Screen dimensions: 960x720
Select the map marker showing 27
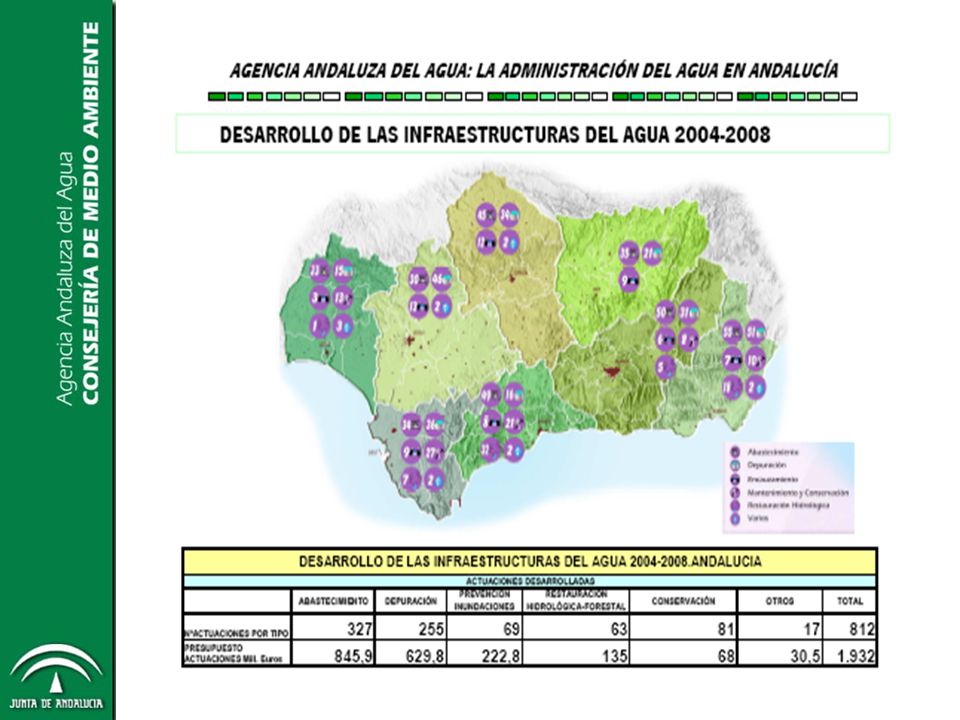coord(434,452)
